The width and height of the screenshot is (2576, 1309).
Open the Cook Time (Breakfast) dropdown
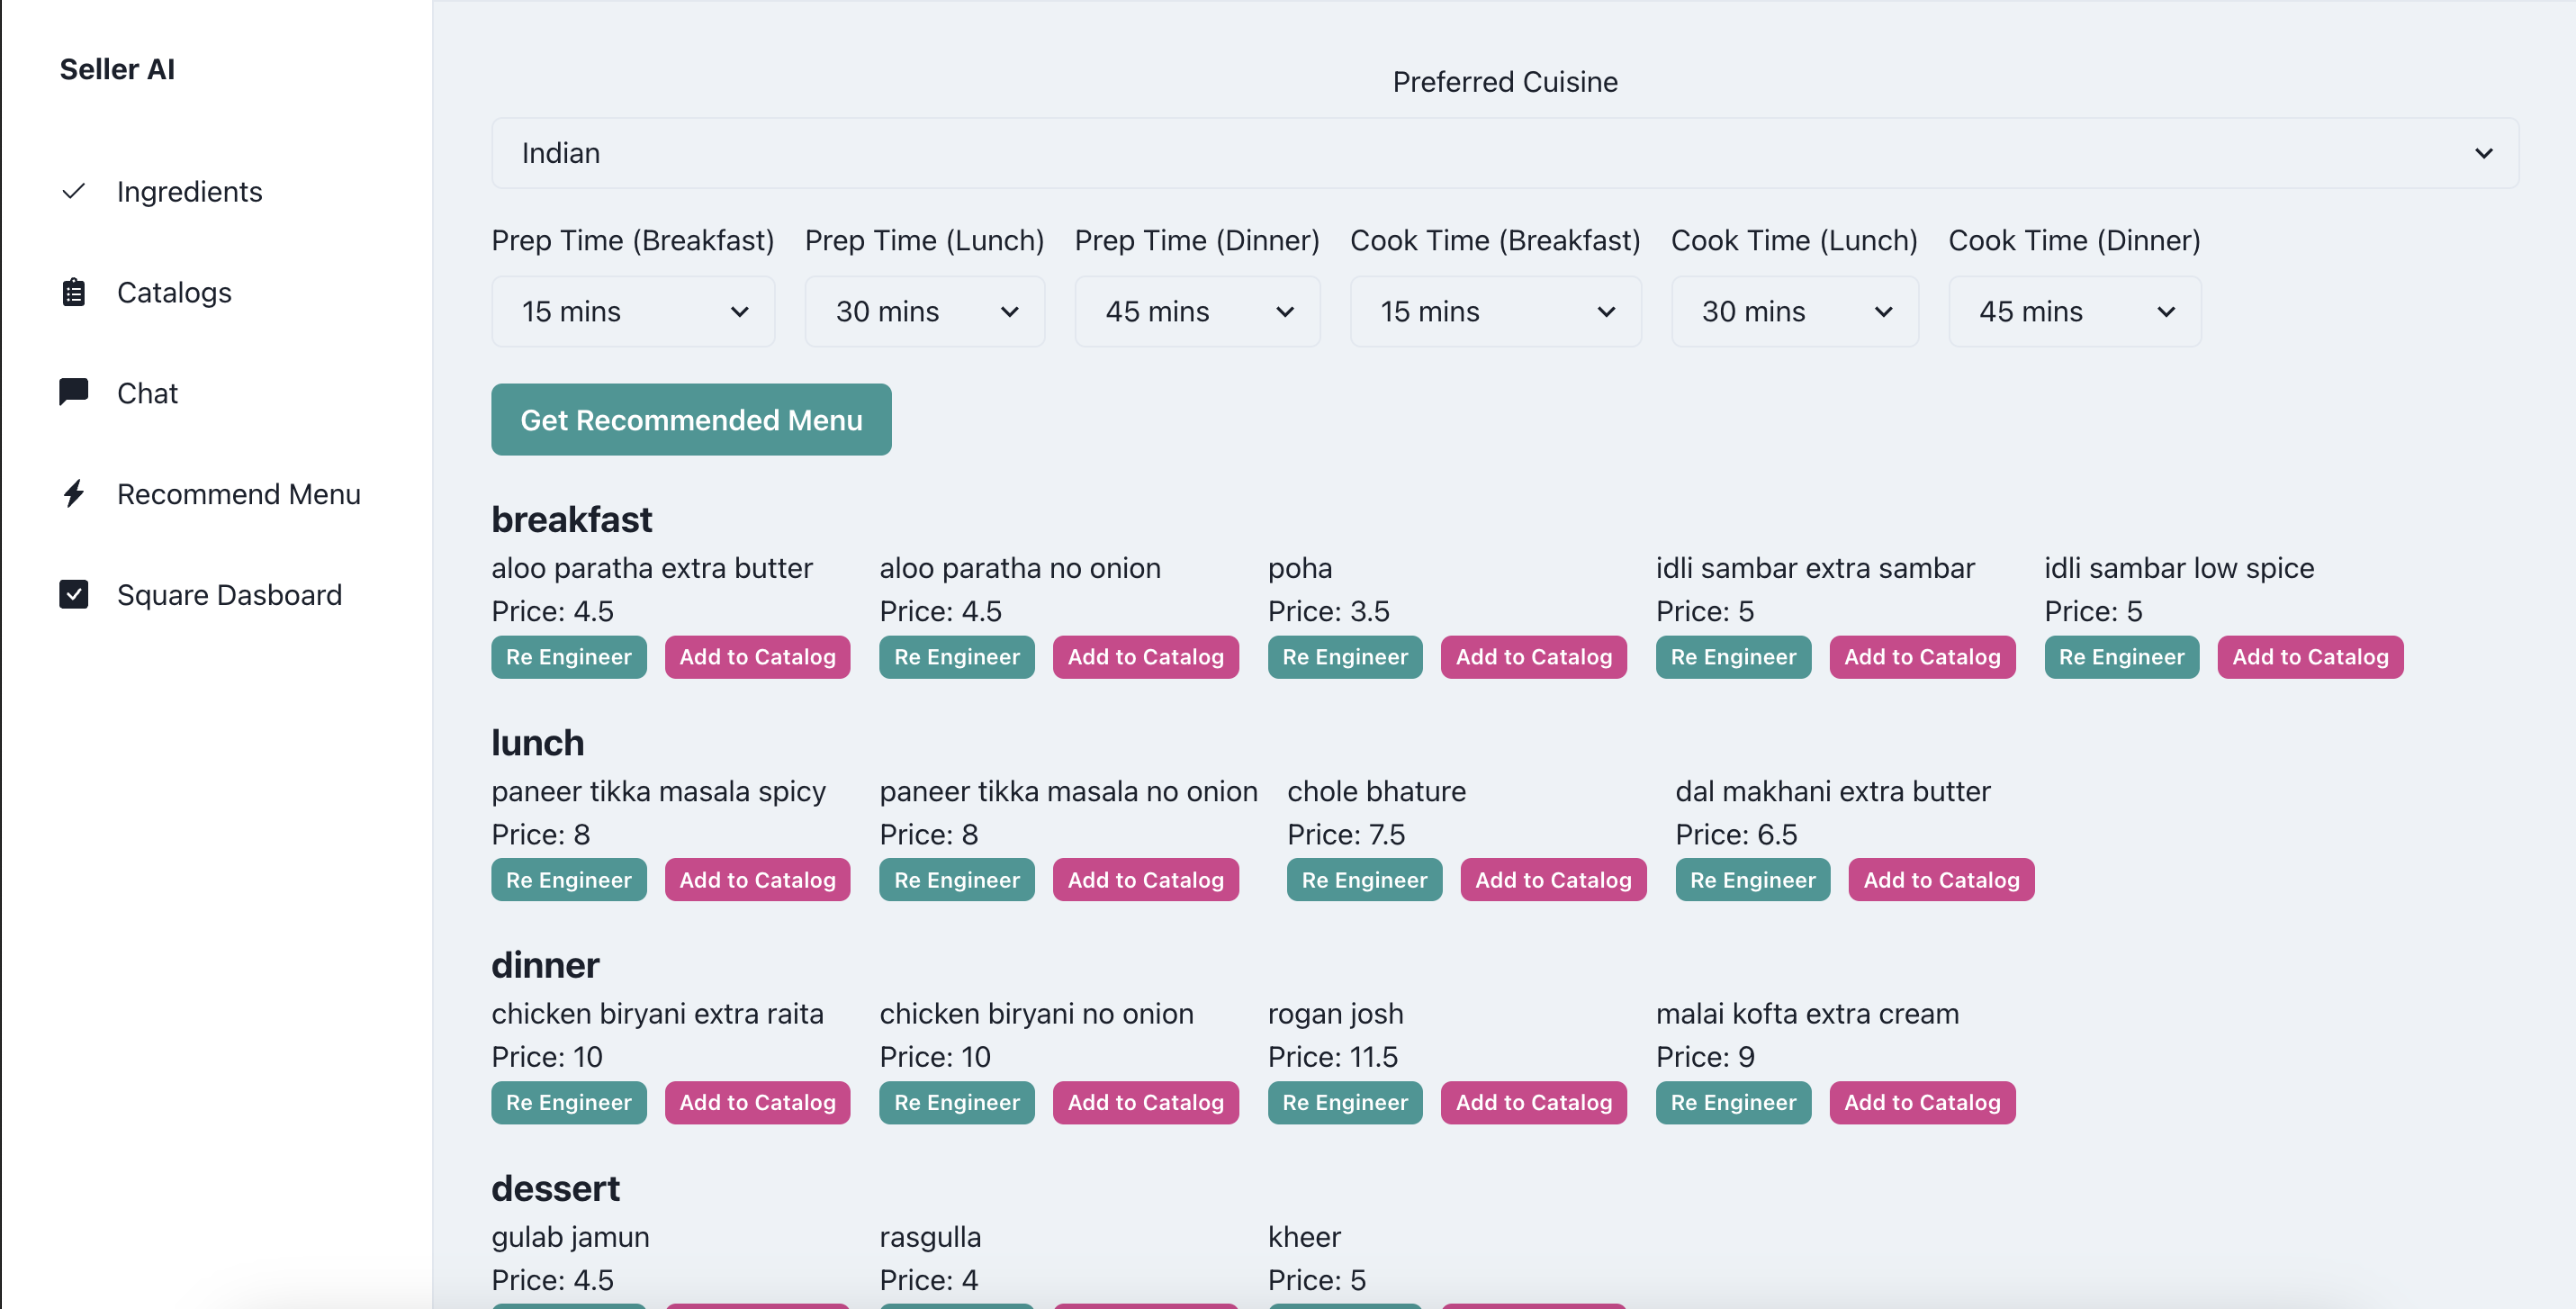coord(1495,312)
